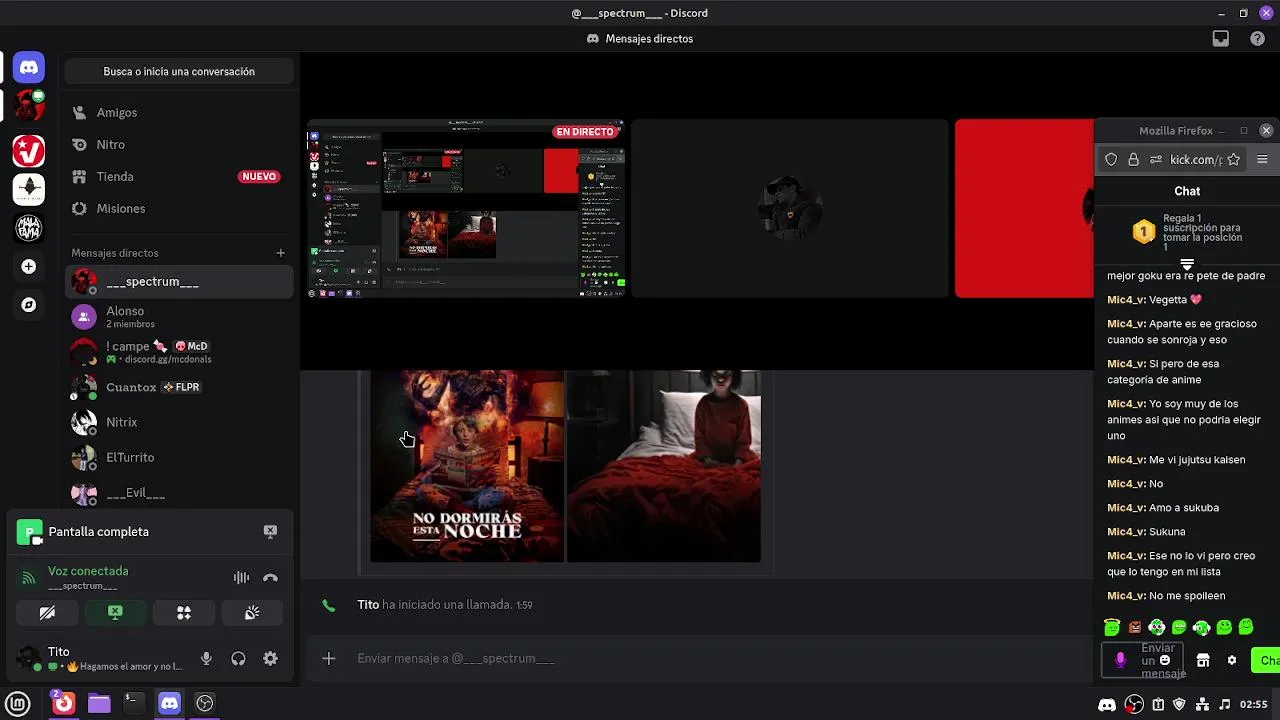
Task: Disconnect from the voice call
Action: pos(270,578)
